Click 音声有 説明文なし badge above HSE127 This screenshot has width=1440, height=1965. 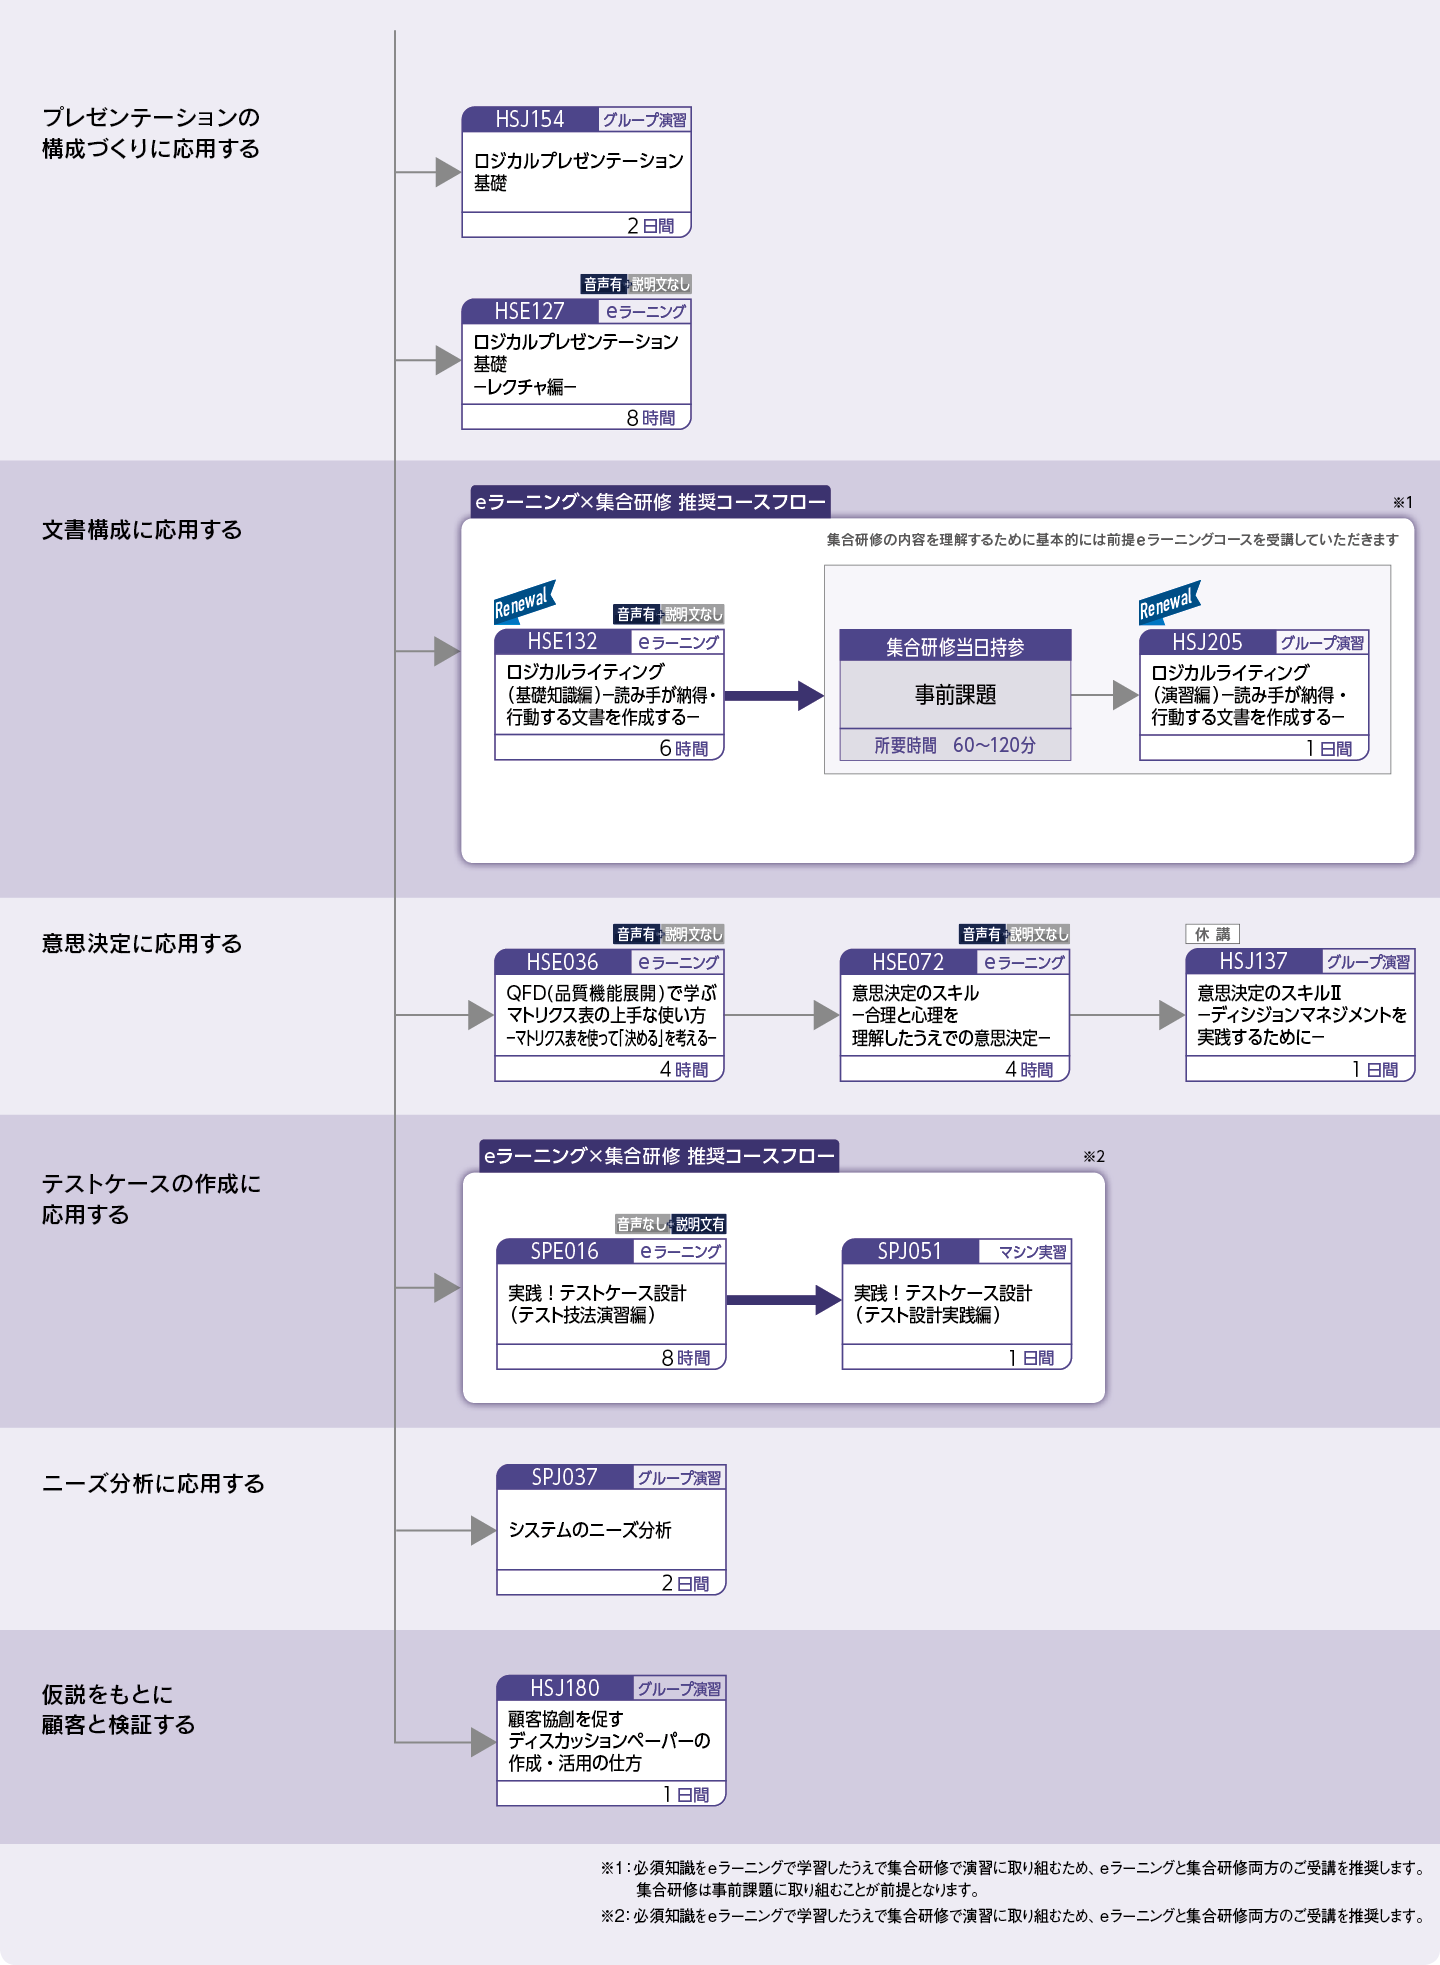[x=636, y=284]
